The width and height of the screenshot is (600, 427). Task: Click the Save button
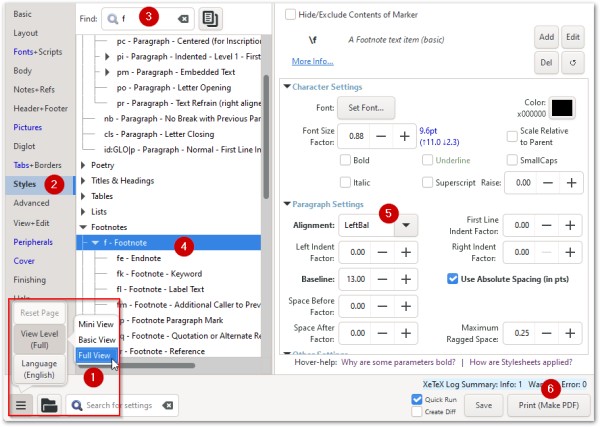(x=483, y=405)
